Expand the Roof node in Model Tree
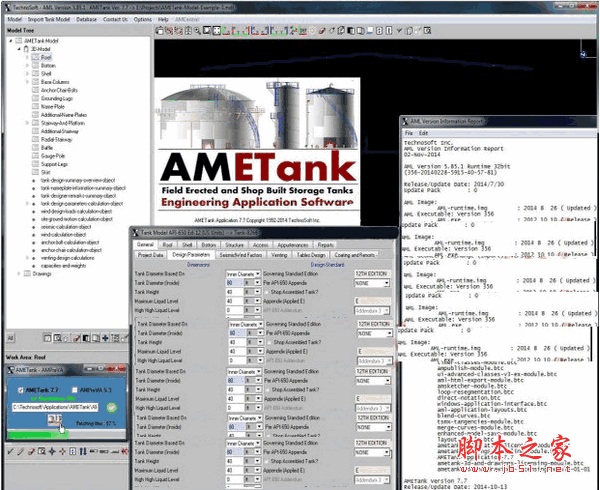This screenshot has height=490, width=600. pos(27,57)
